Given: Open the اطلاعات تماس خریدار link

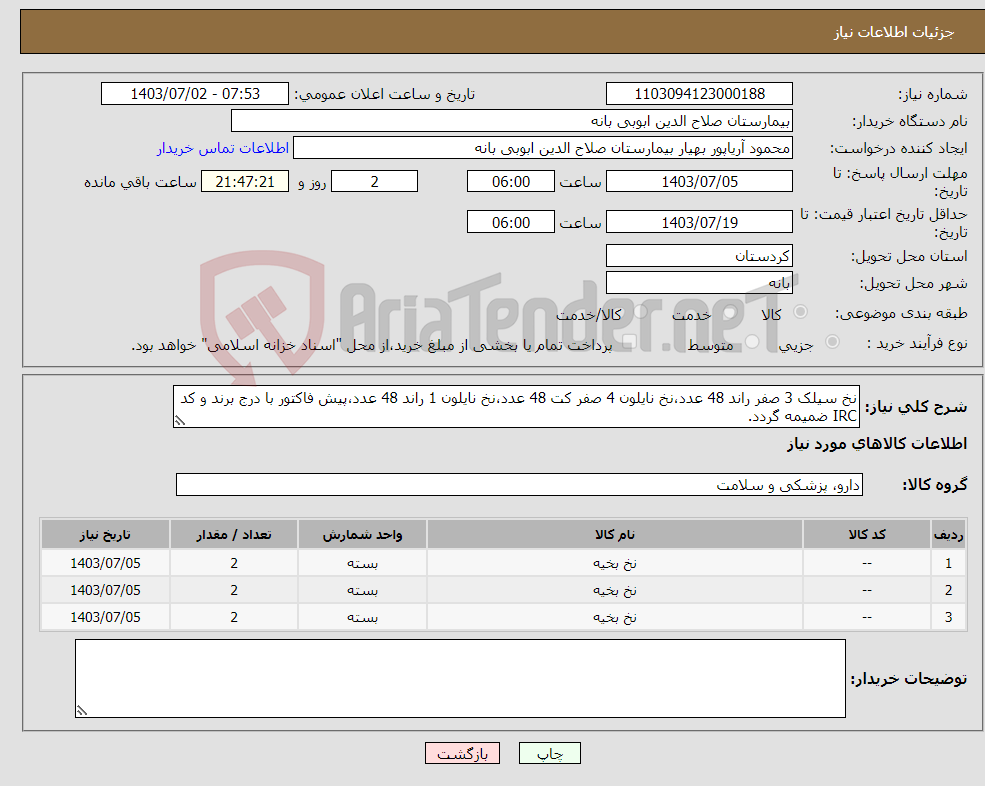Looking at the screenshot, I should [x=222, y=148].
